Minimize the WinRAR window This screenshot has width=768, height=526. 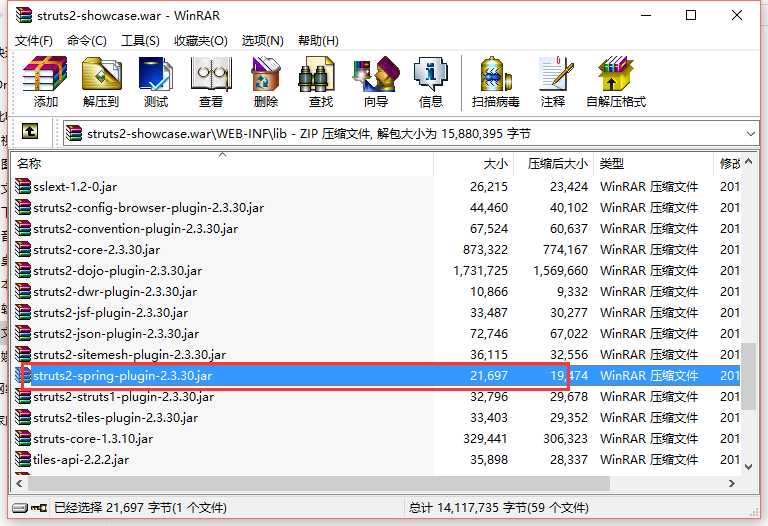pos(646,15)
